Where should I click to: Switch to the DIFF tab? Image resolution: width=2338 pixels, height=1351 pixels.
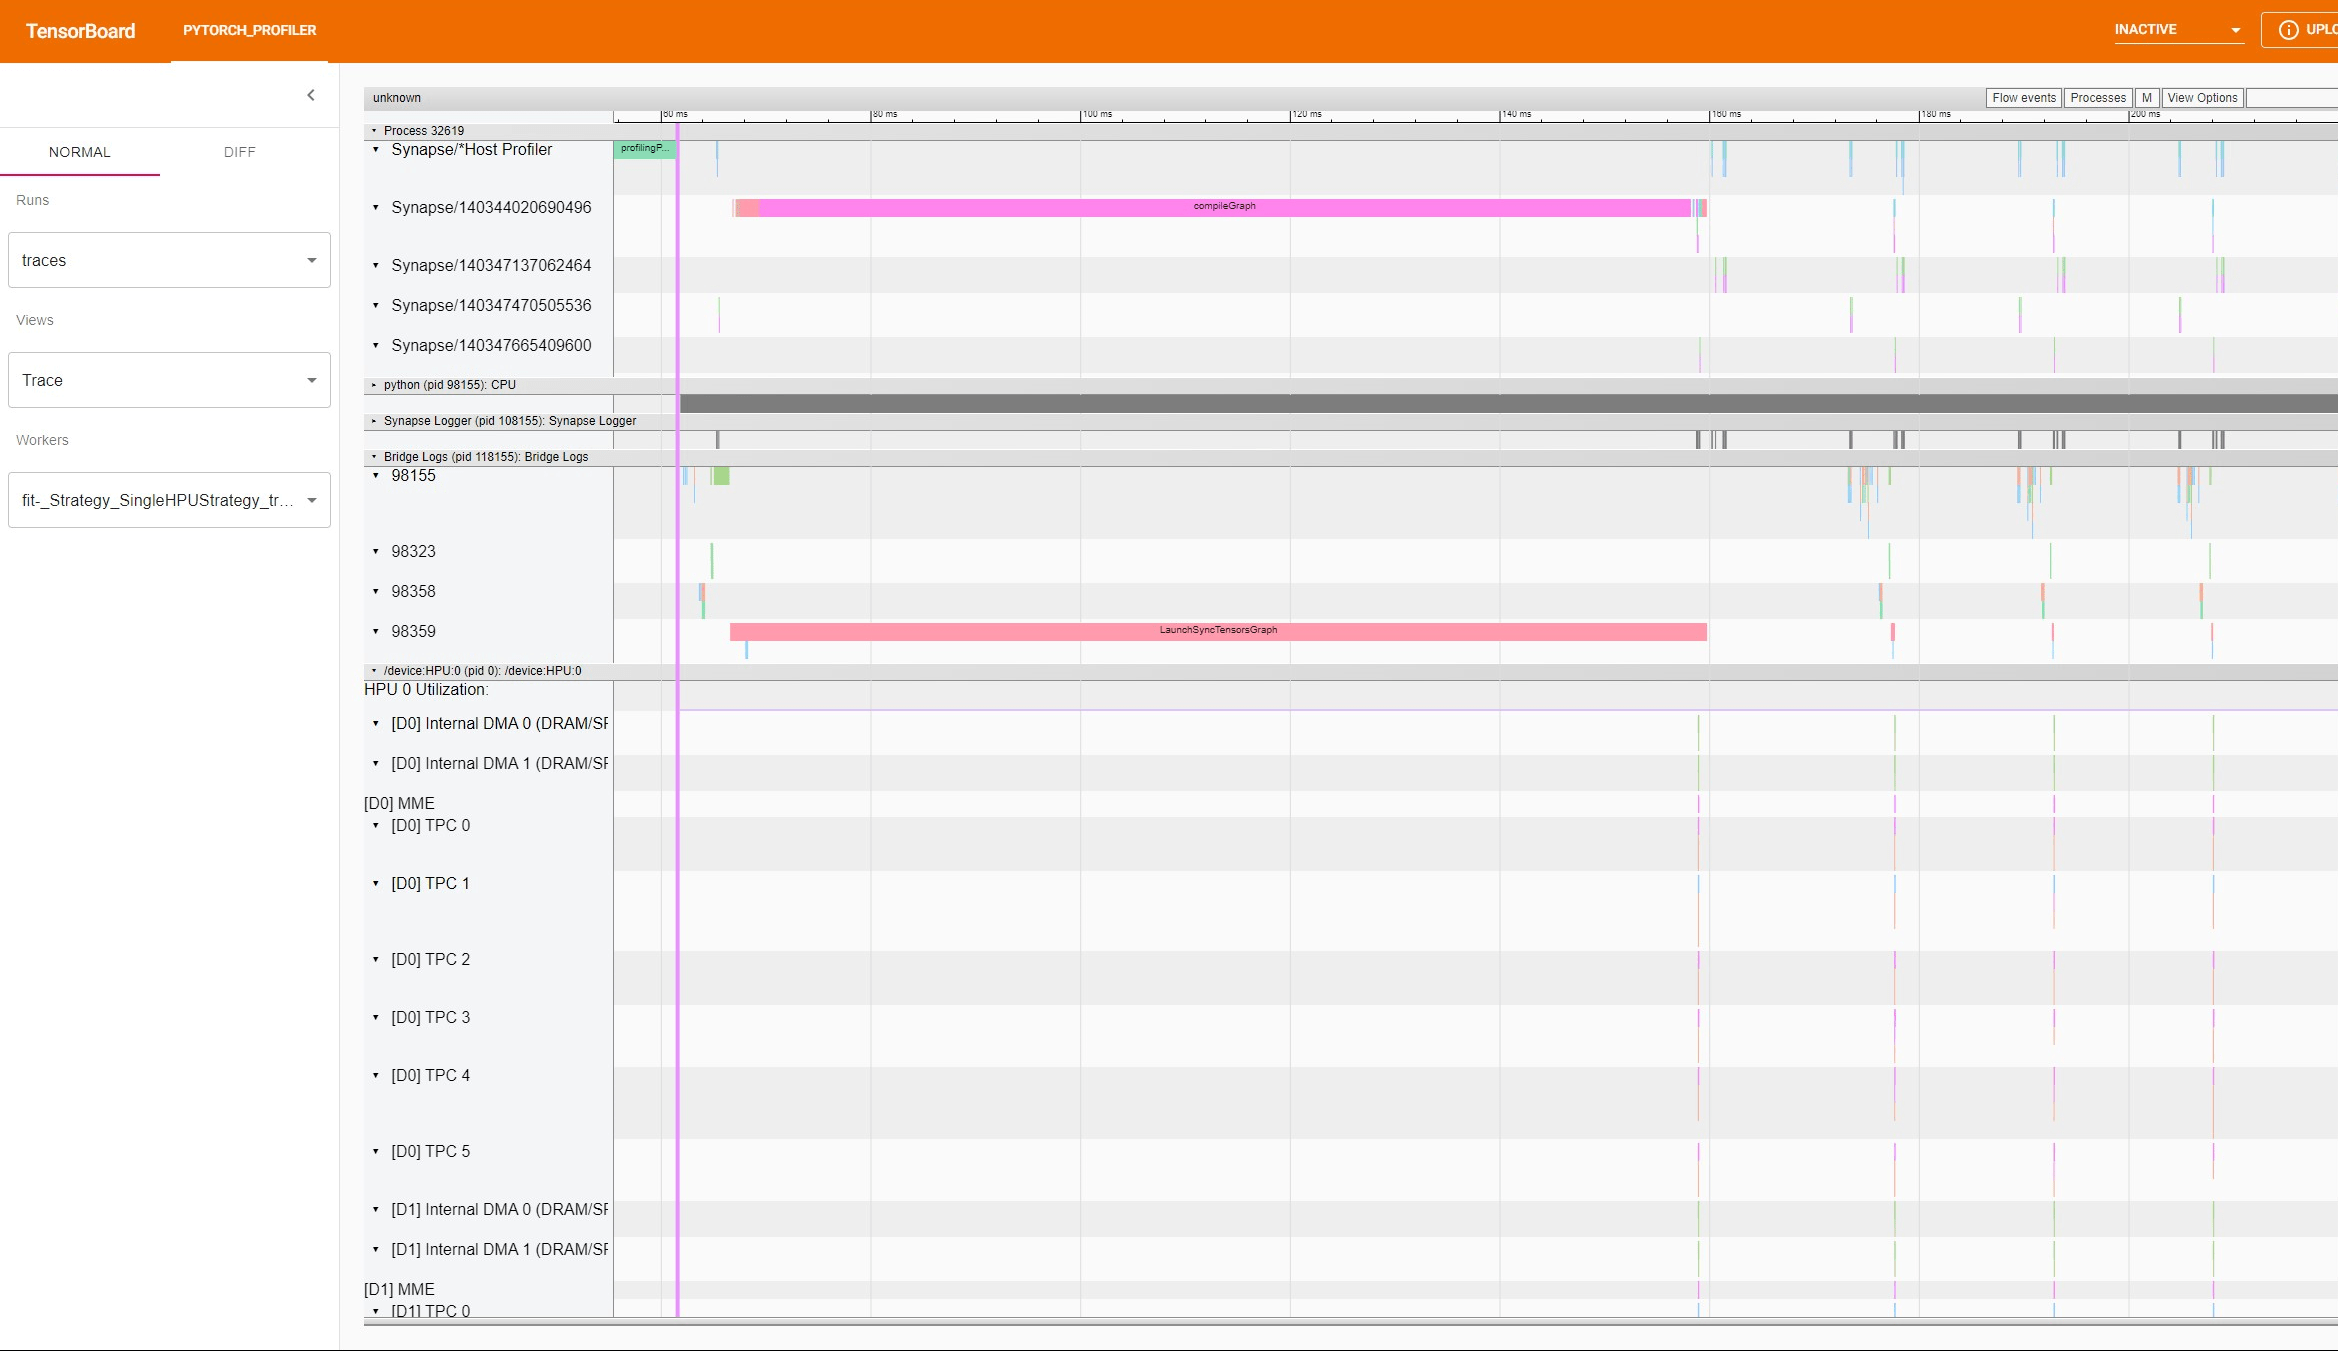tap(239, 152)
